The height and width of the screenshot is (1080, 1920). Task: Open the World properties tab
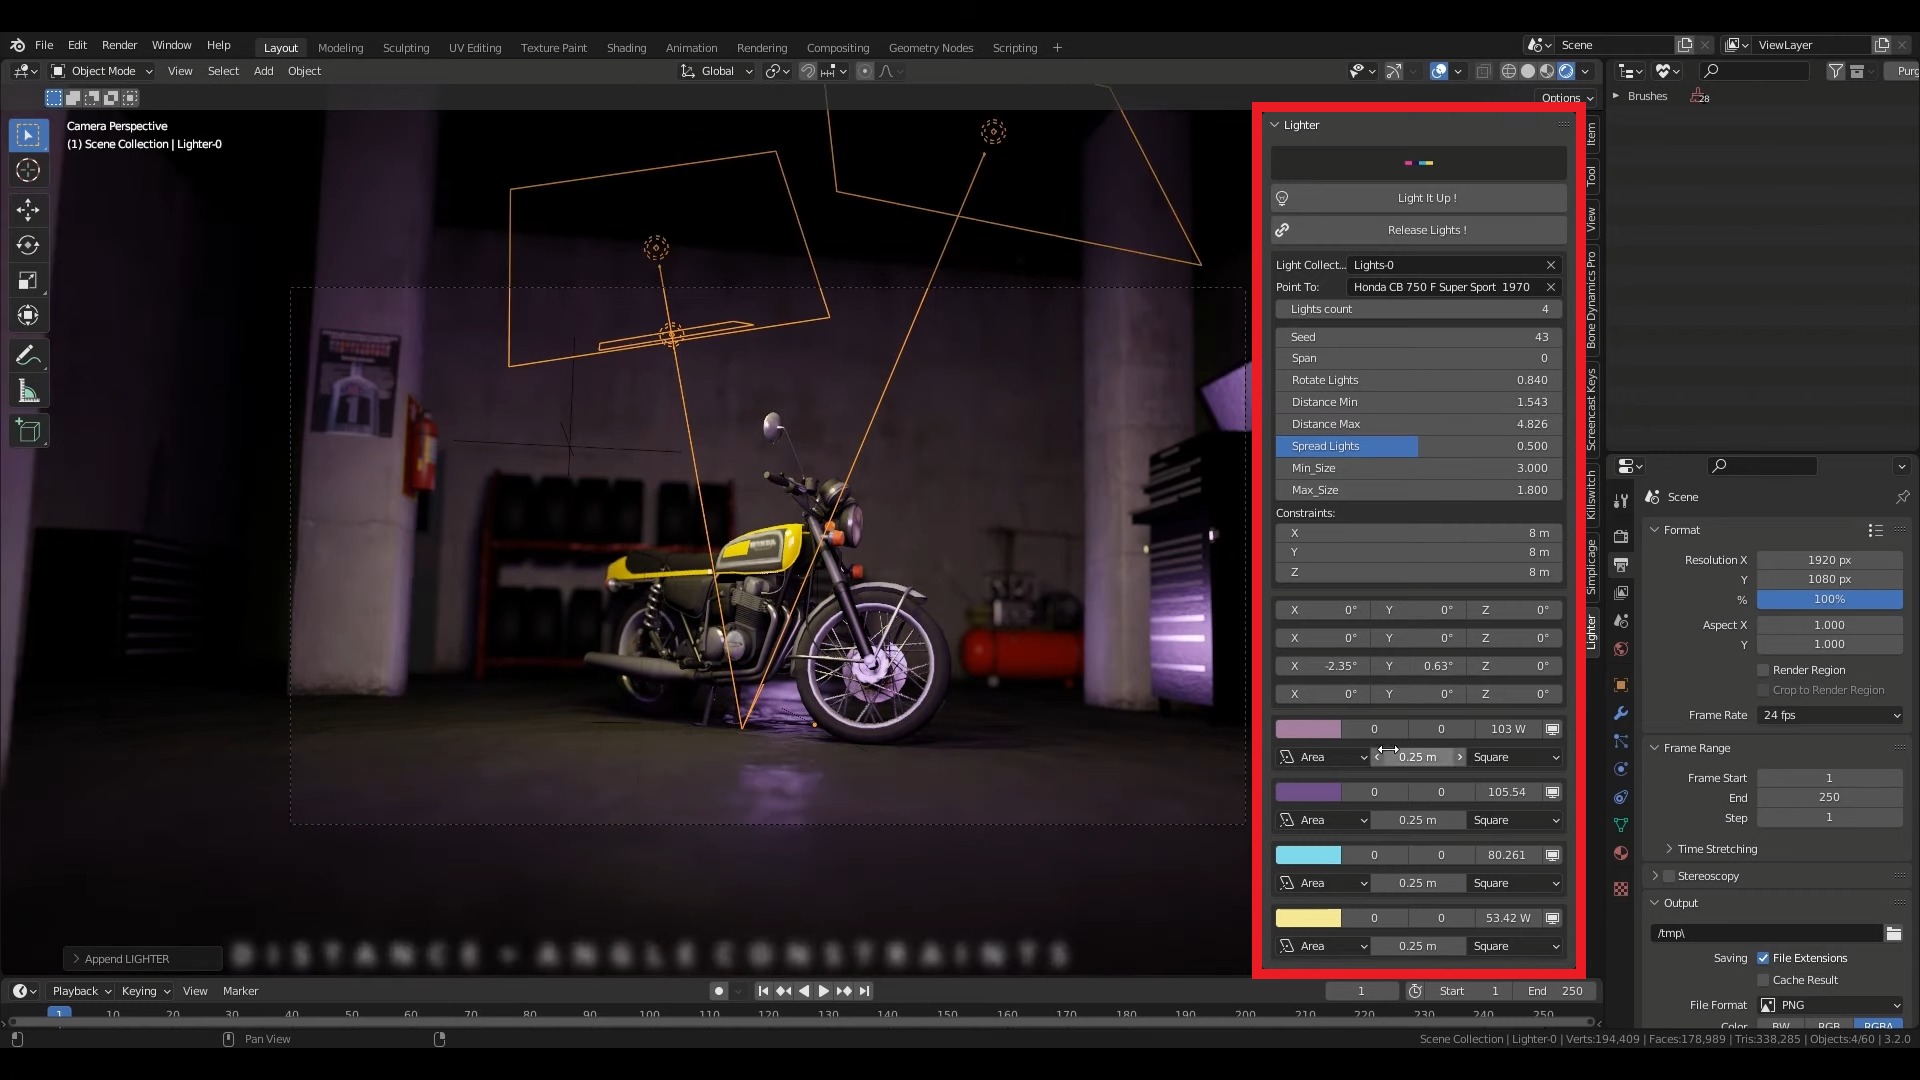click(1620, 649)
